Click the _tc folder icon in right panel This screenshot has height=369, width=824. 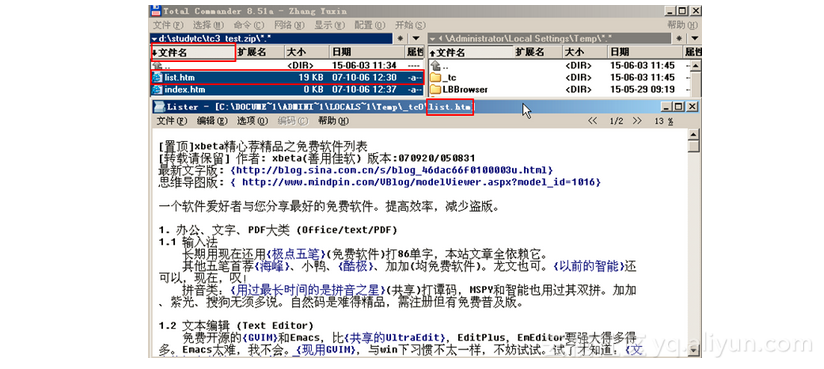435,78
